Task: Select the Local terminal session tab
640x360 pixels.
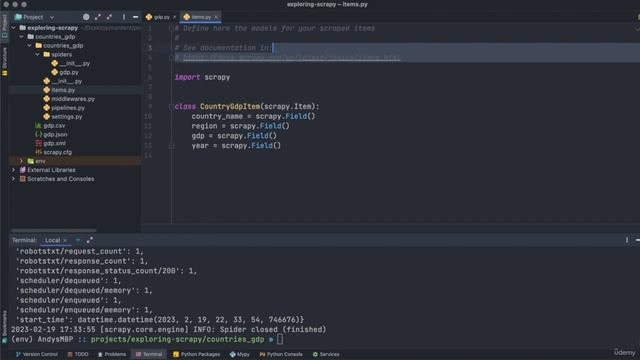Action: coord(52,240)
